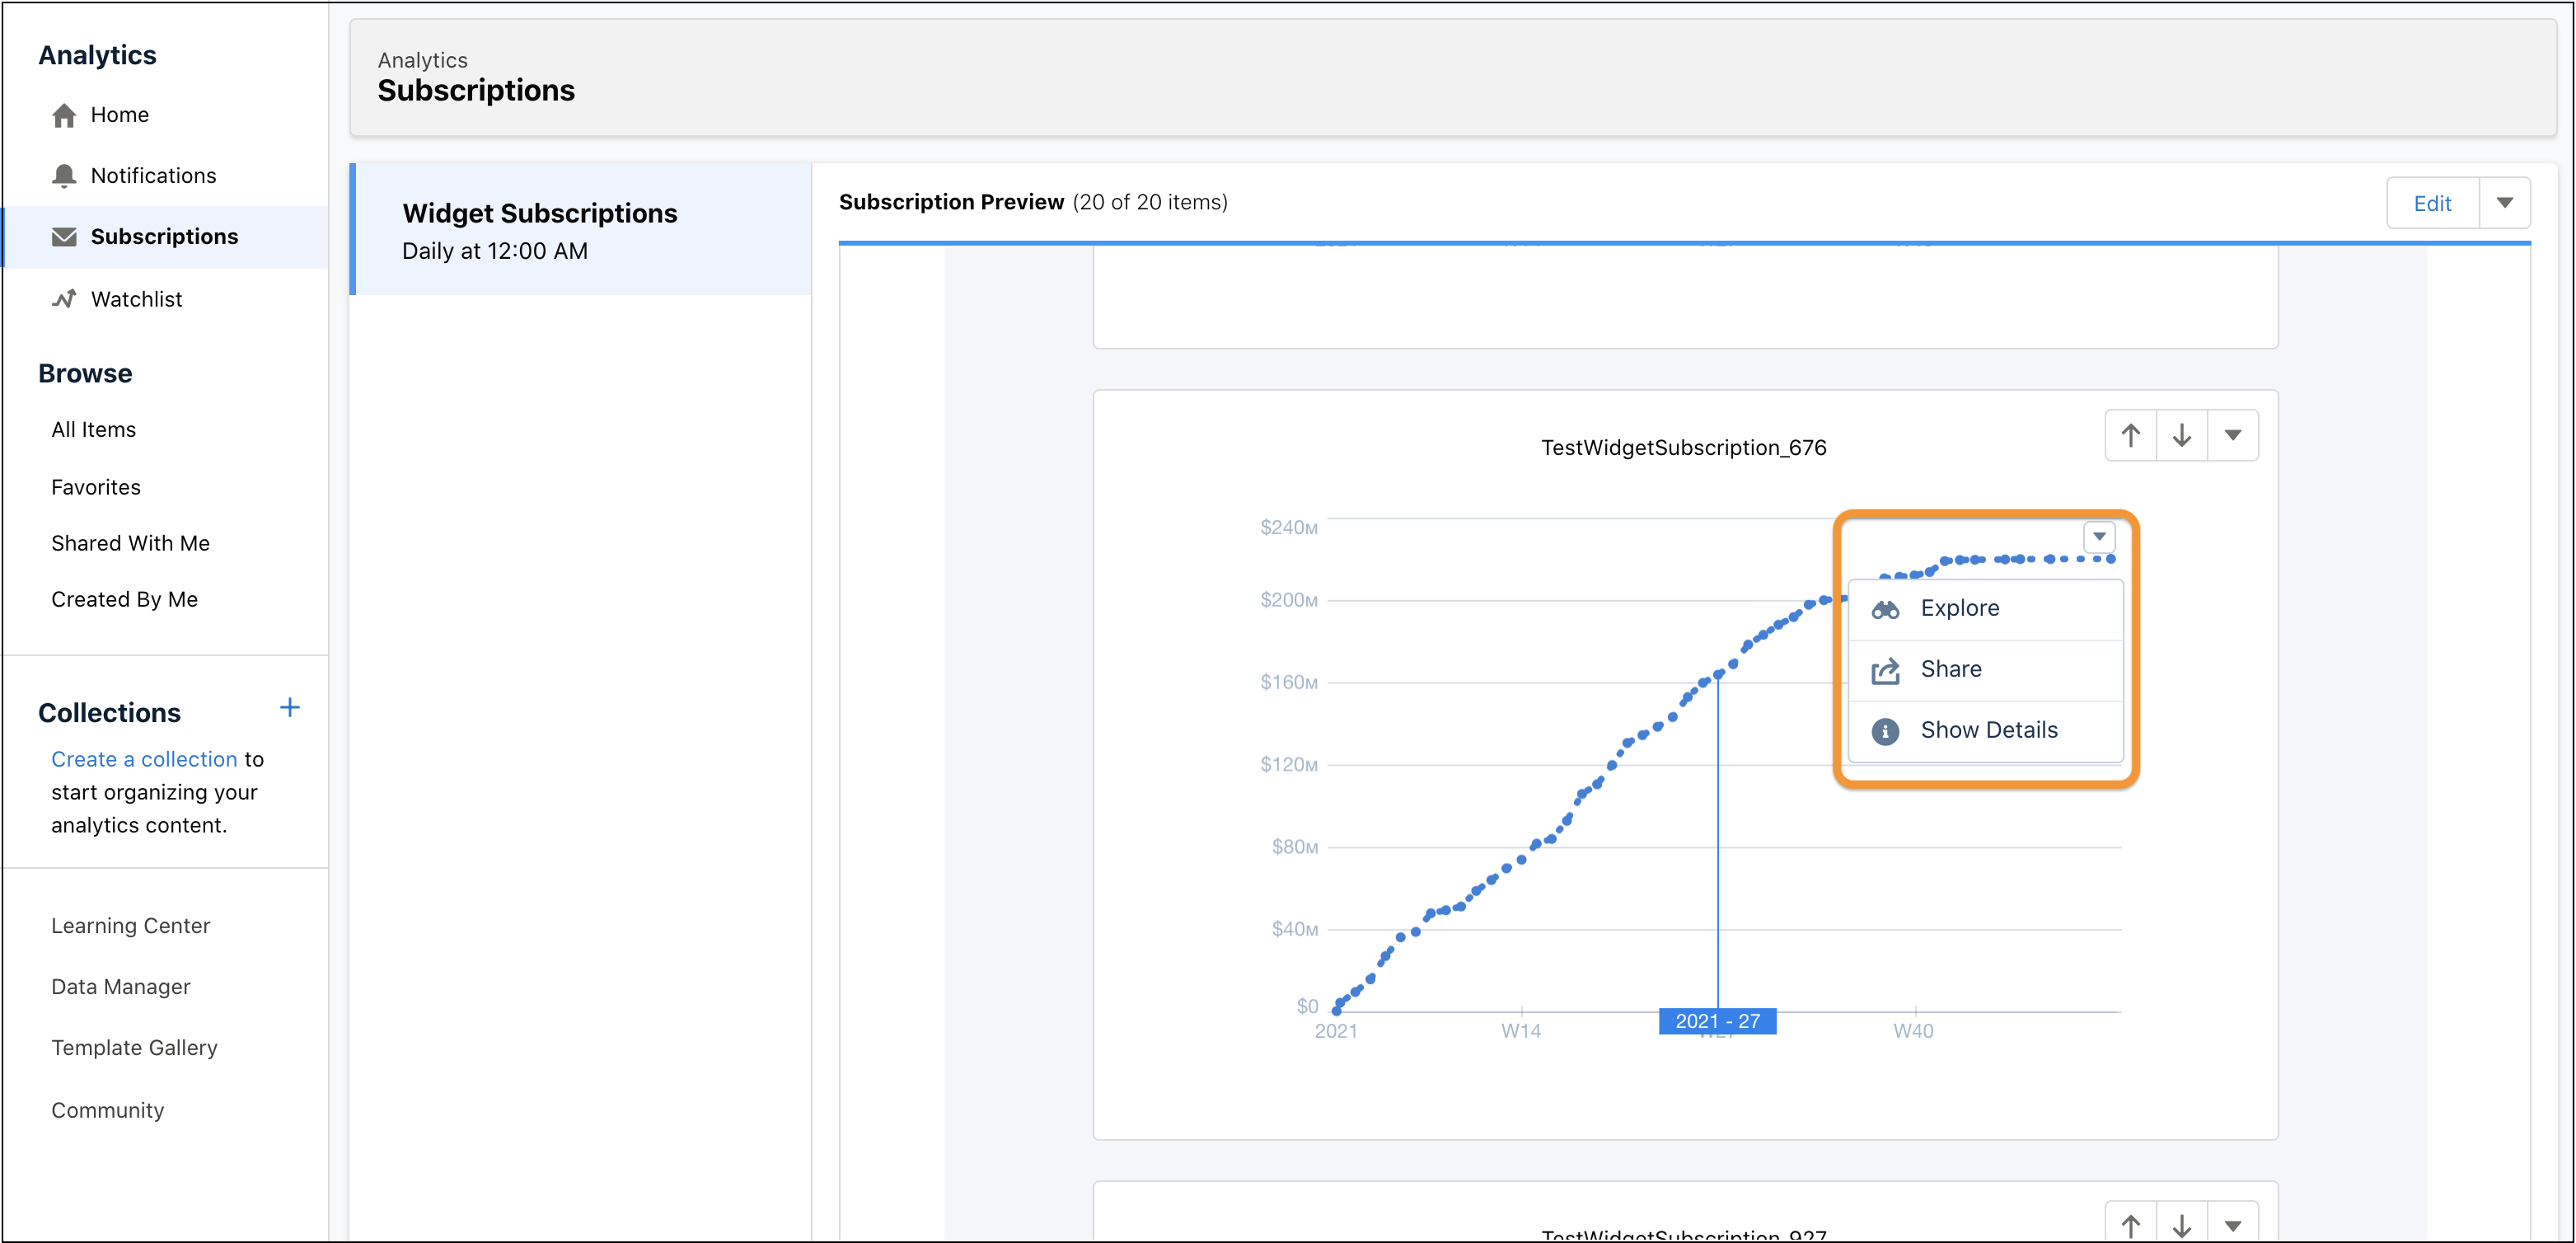Viewport: 2576px width, 1243px height.
Task: Click the Subscriptions page title
Action: 476,91
